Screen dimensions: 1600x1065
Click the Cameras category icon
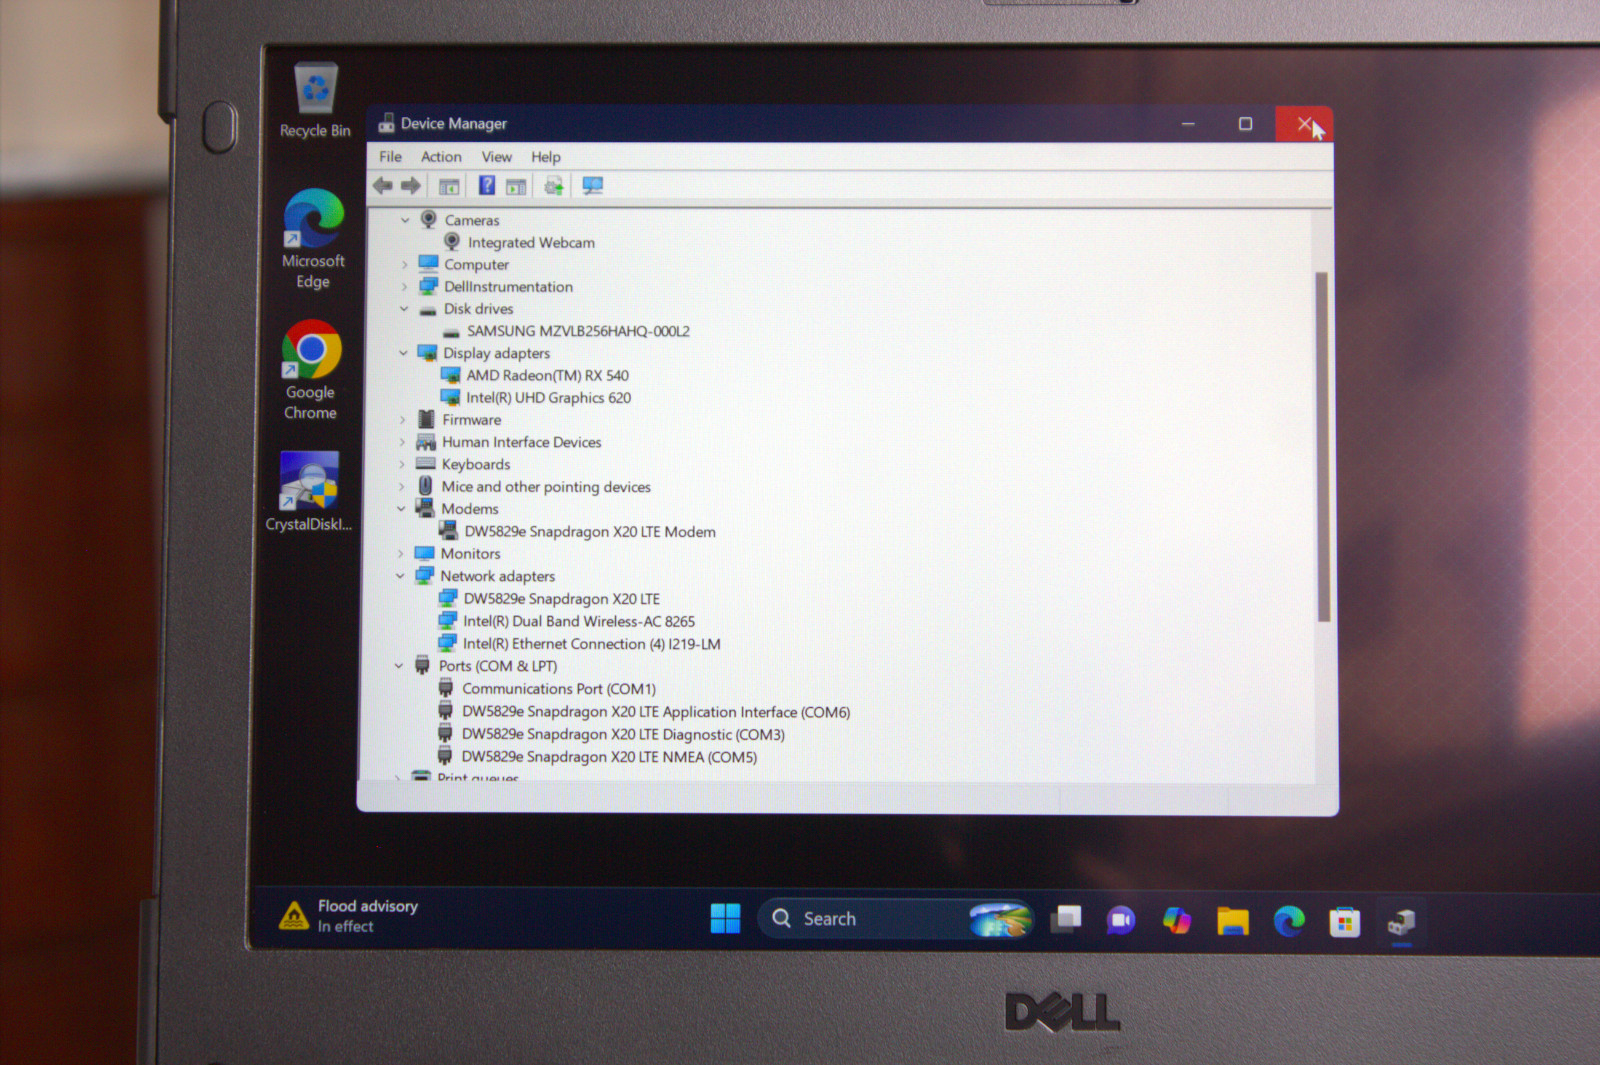pyautogui.click(x=429, y=219)
